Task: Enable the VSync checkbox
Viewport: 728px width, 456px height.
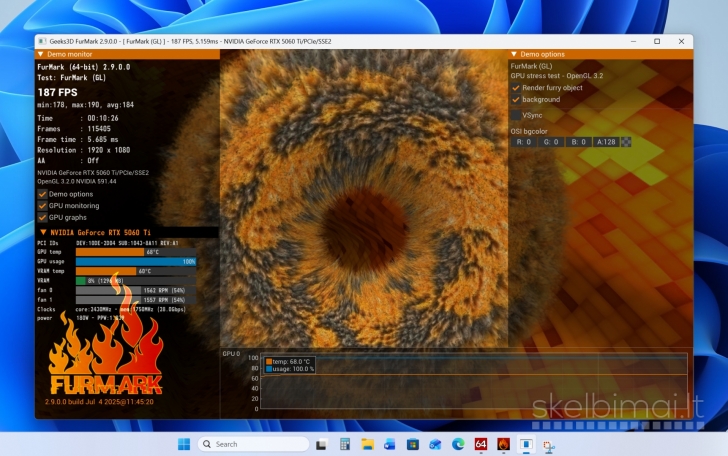Action: 516,115
